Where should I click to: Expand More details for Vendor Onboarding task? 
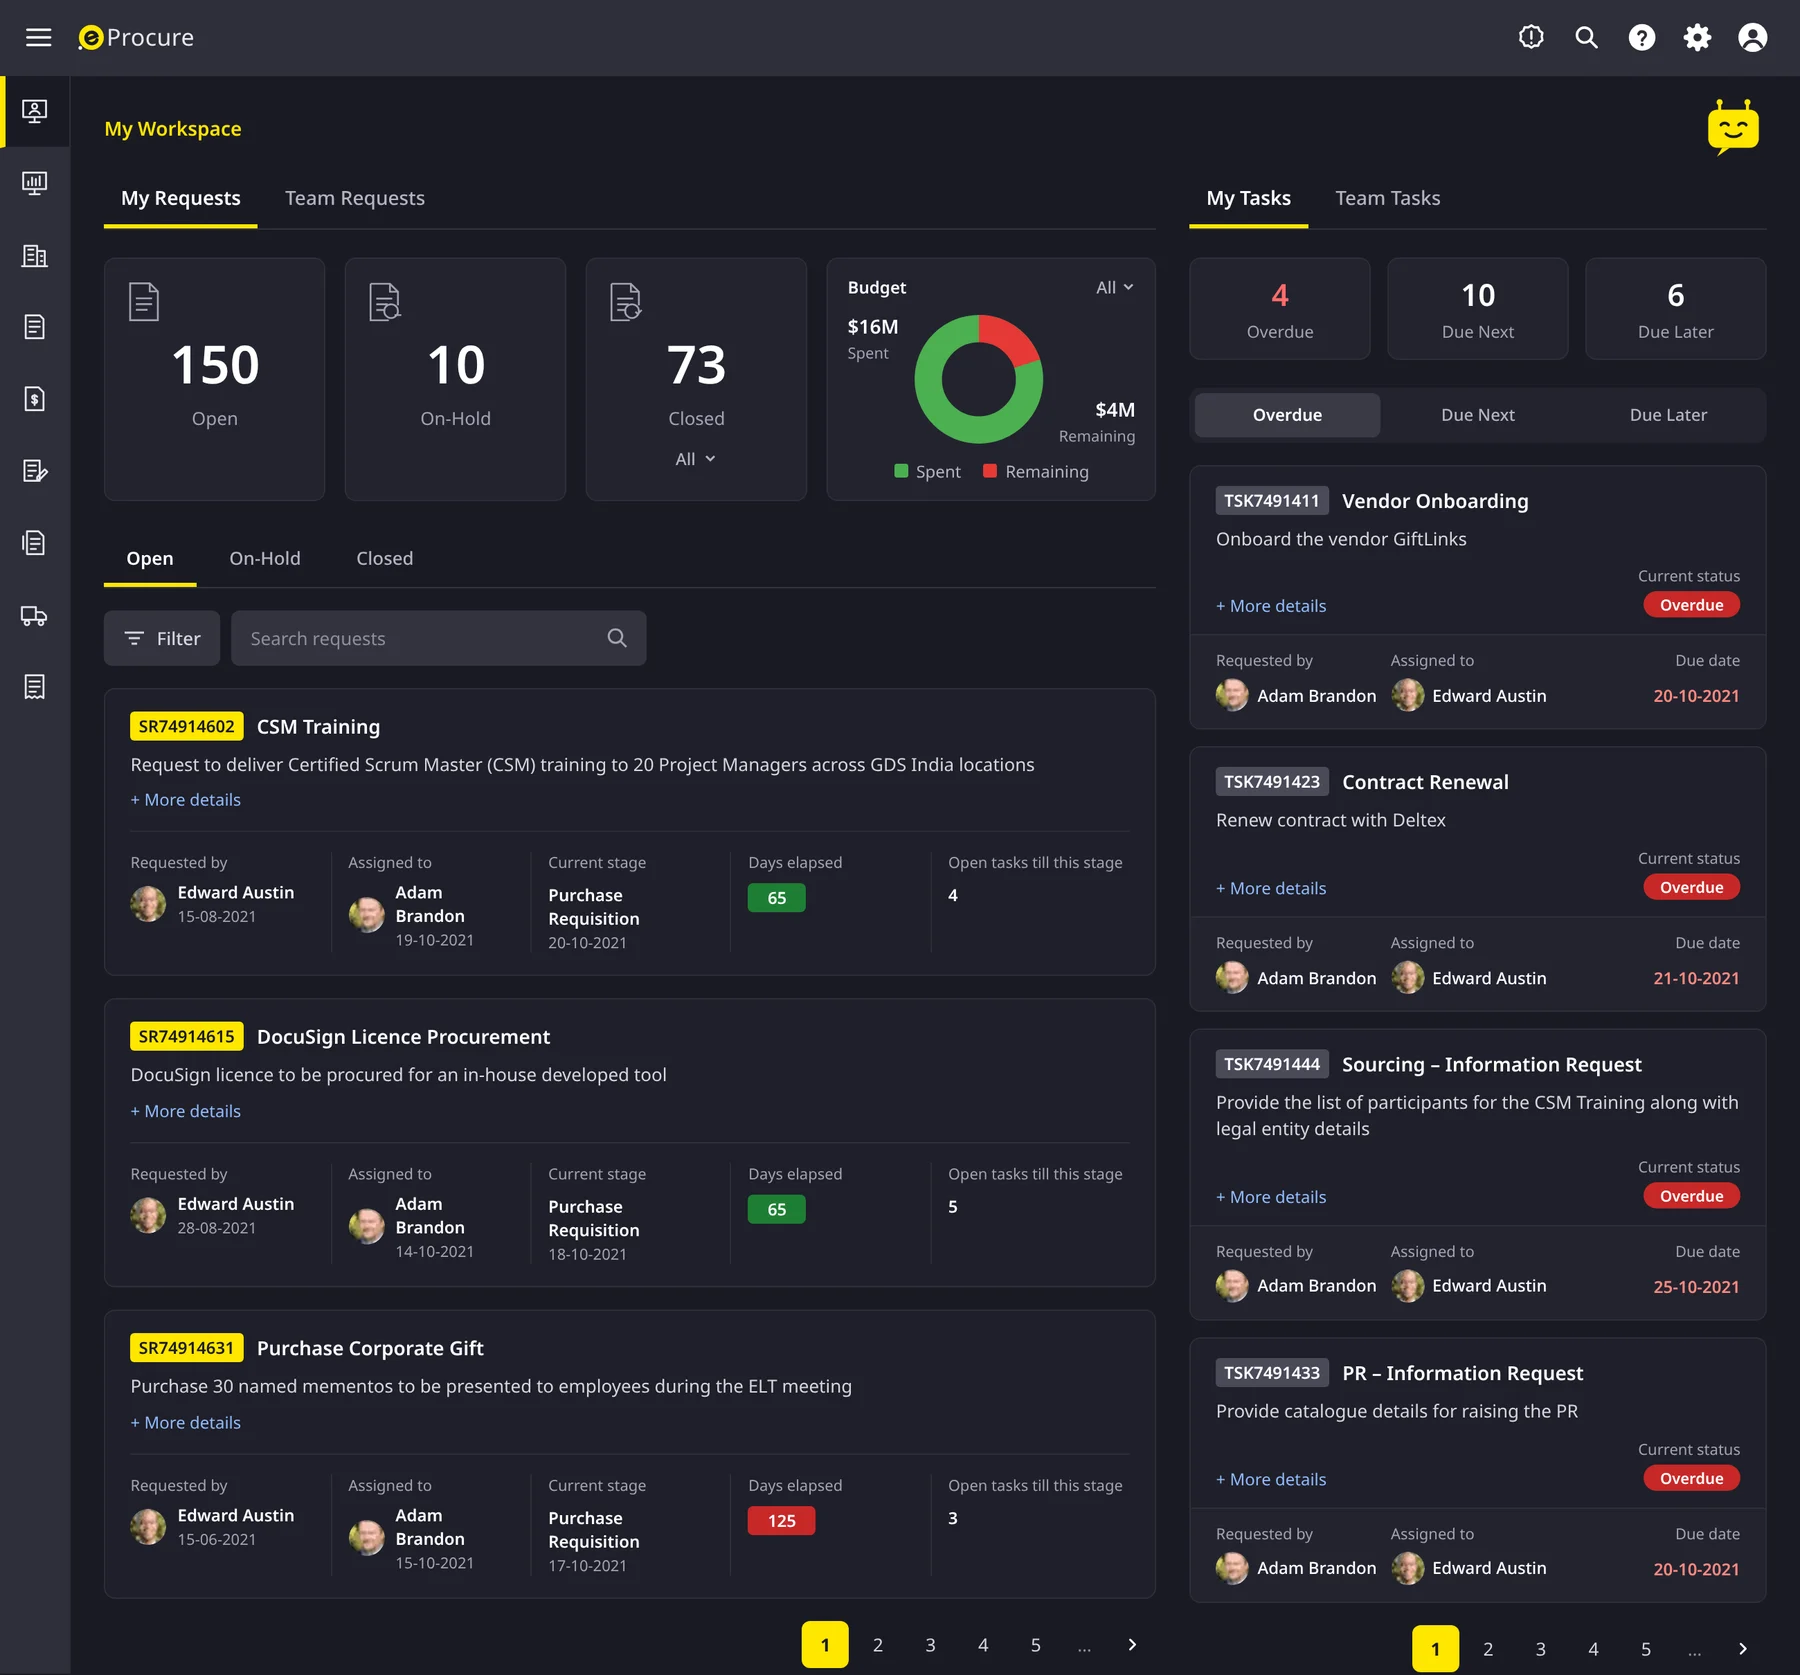pos(1271,606)
